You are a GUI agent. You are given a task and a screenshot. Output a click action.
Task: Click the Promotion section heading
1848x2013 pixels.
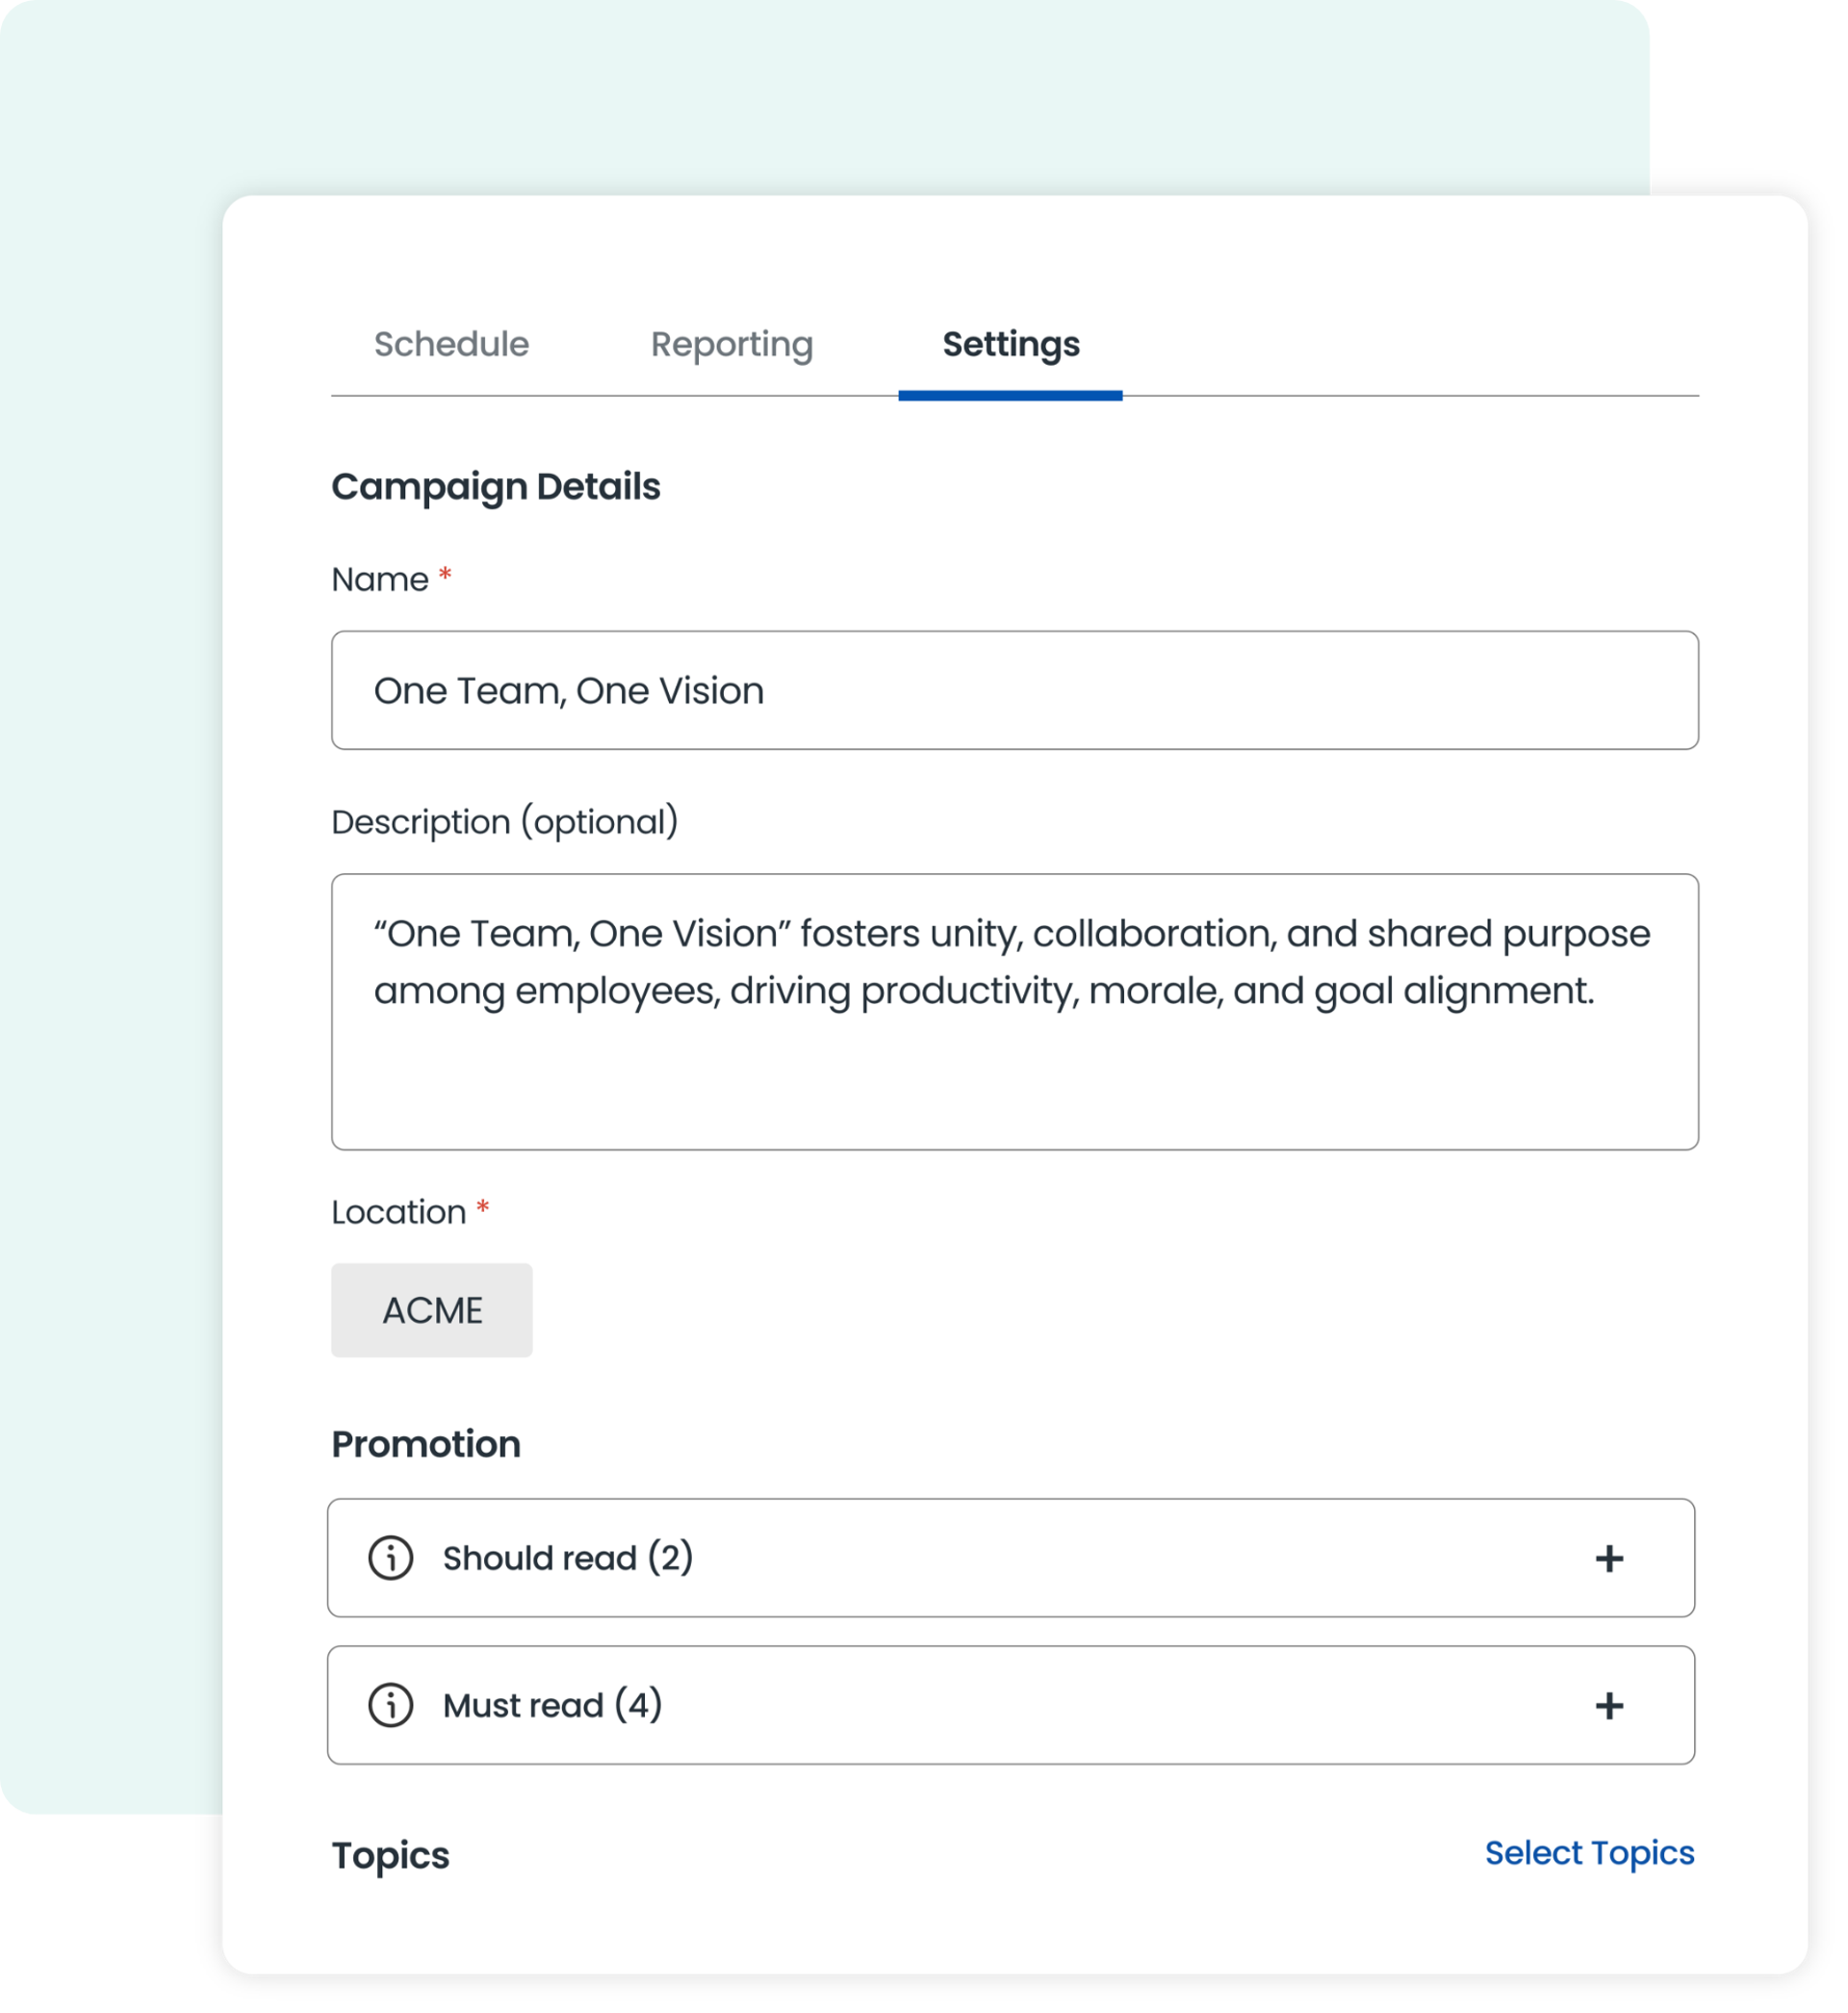point(425,1443)
